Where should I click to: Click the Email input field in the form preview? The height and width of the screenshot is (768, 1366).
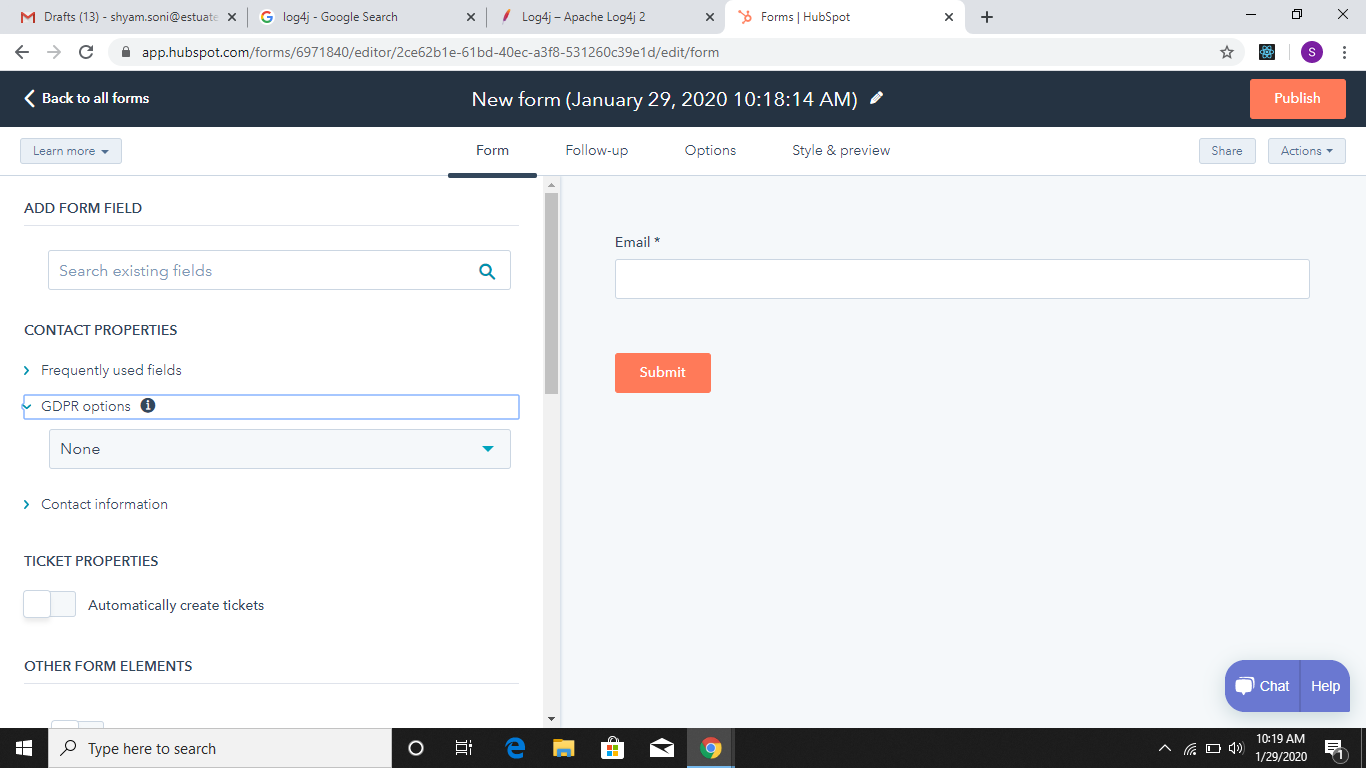(961, 279)
